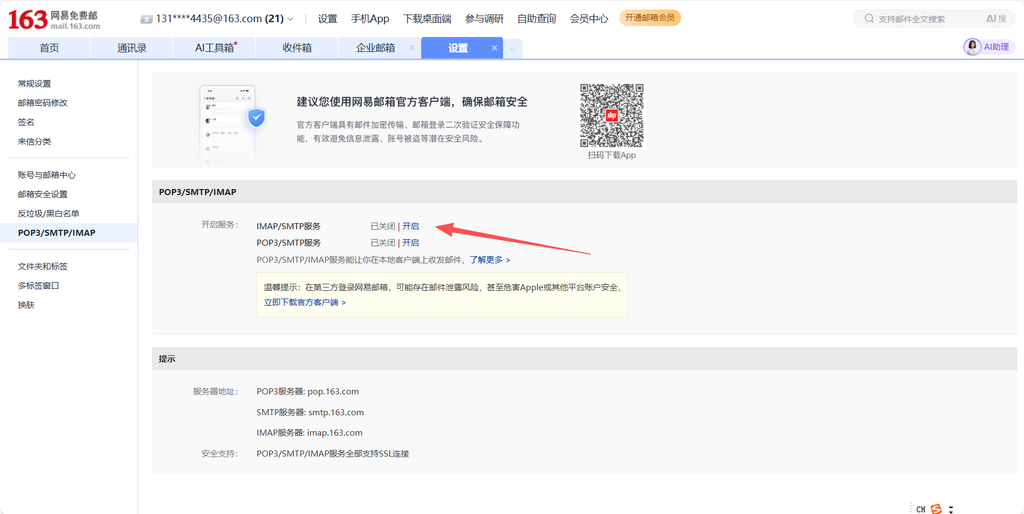1024x514 pixels.
Task: Open 邮箱安全设置 in the sidebar
Action: 42,194
